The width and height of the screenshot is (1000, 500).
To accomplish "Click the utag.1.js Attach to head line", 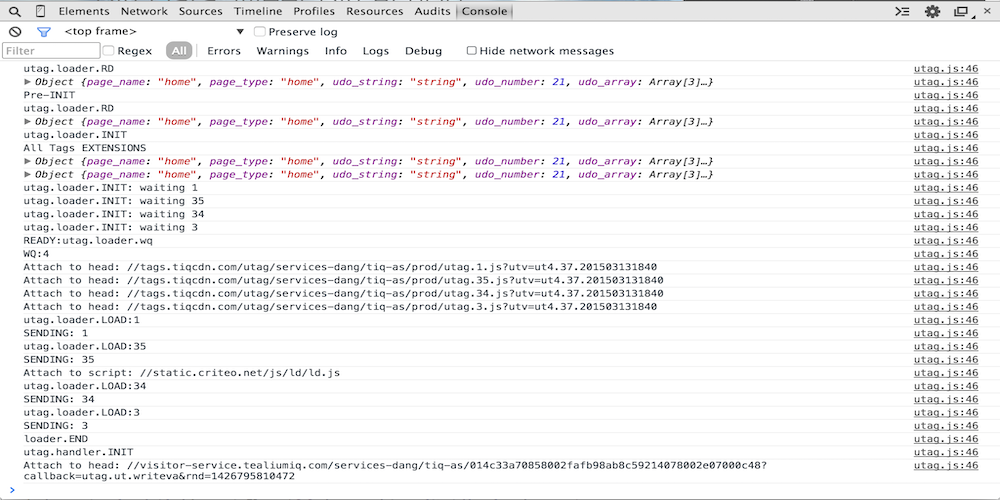I will [340, 267].
